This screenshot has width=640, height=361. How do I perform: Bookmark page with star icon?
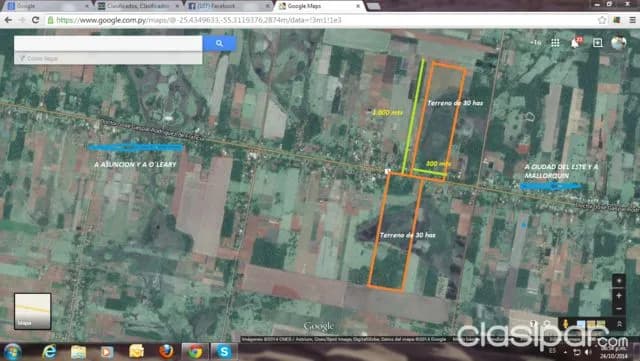click(602, 20)
